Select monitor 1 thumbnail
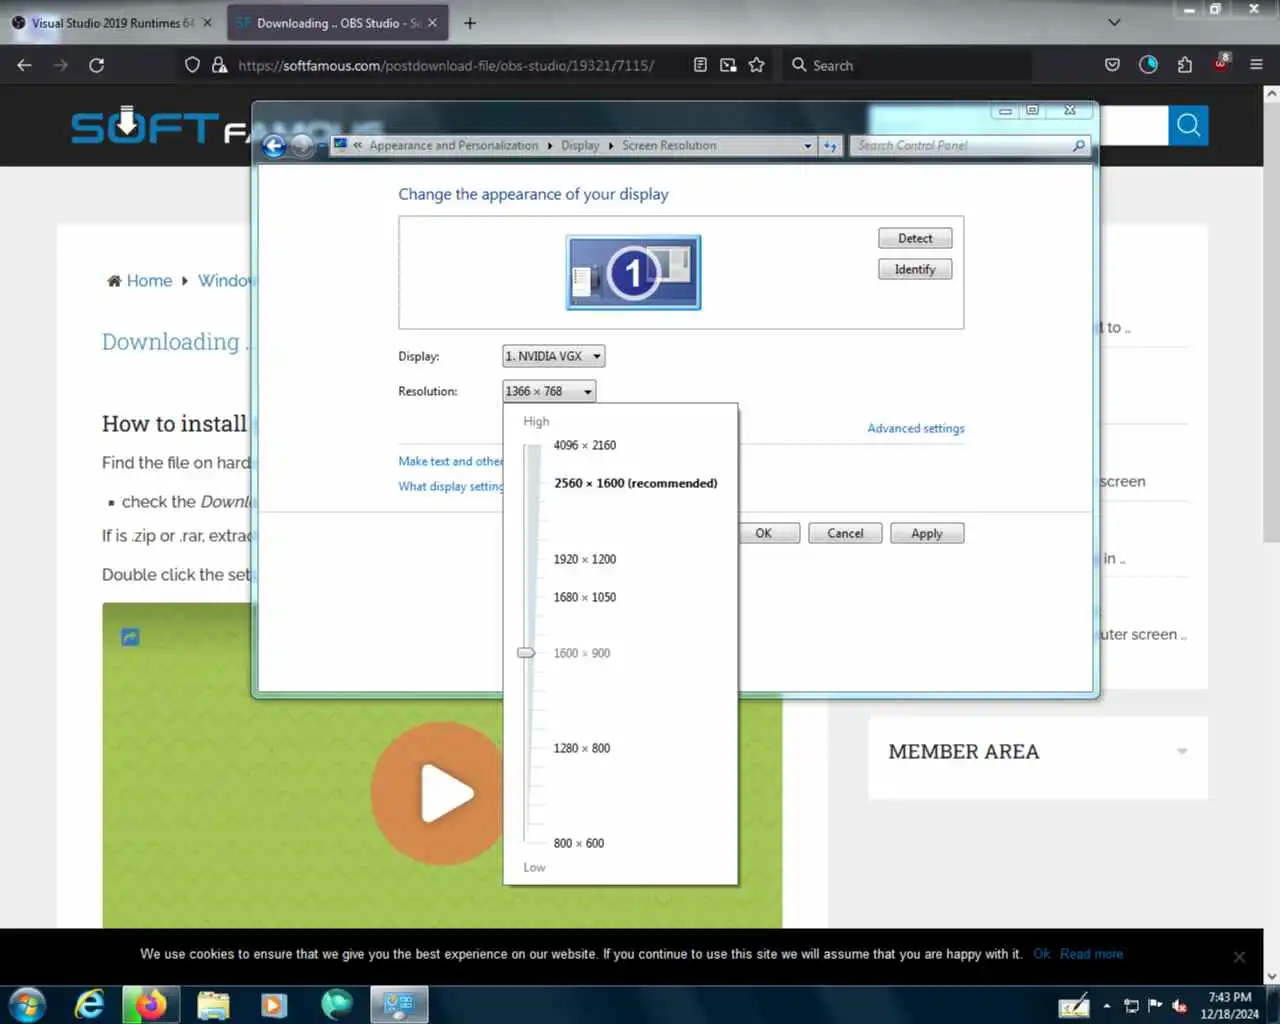 coord(633,272)
